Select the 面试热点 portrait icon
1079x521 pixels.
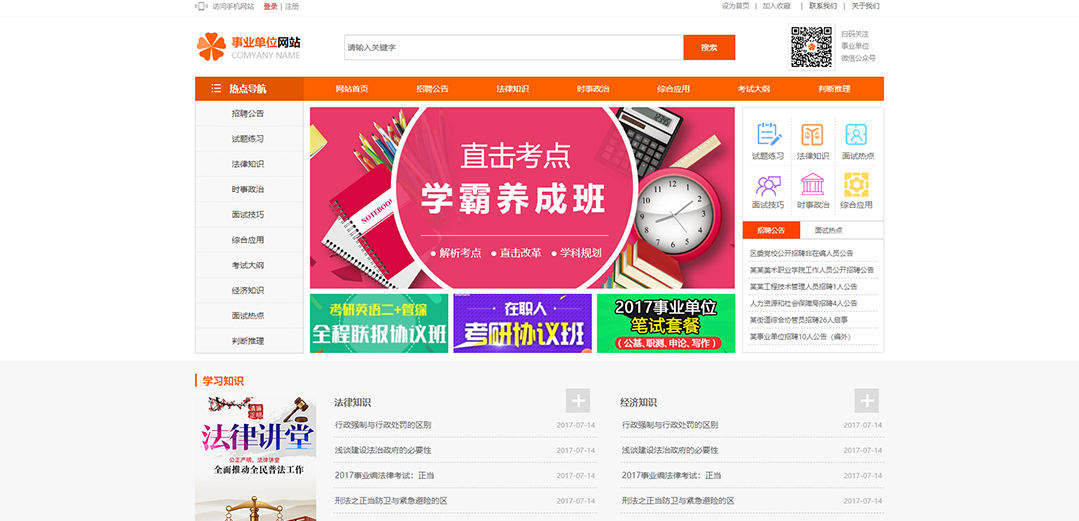pos(856,134)
